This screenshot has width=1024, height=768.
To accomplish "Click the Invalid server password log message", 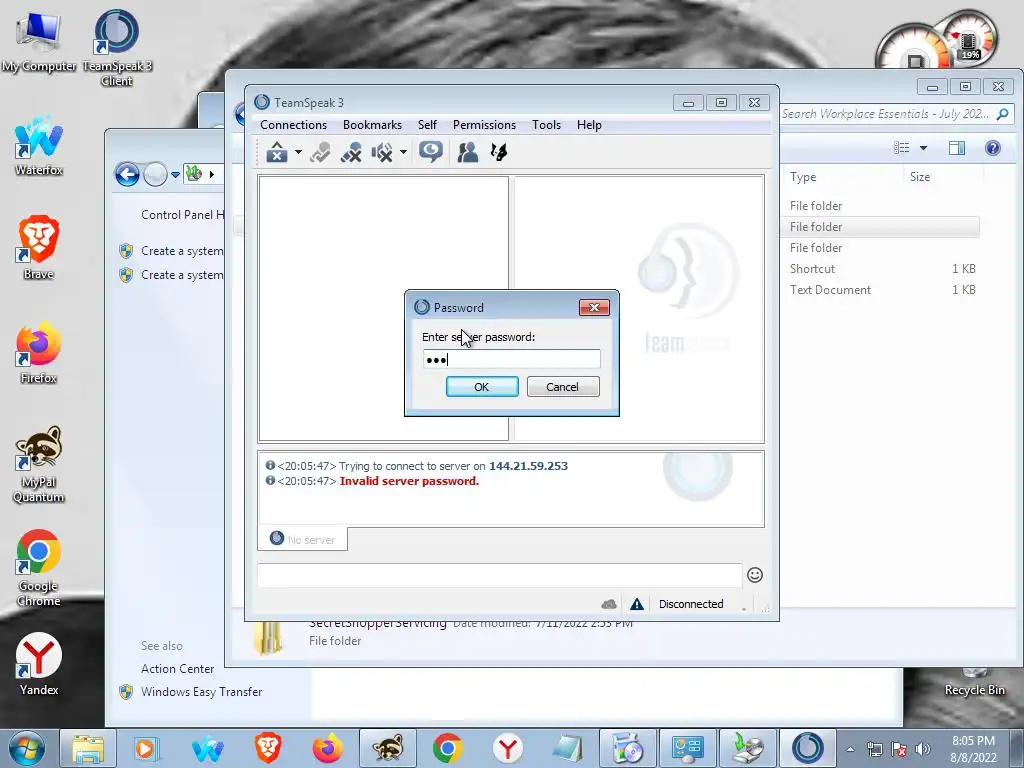I will coord(409,481).
